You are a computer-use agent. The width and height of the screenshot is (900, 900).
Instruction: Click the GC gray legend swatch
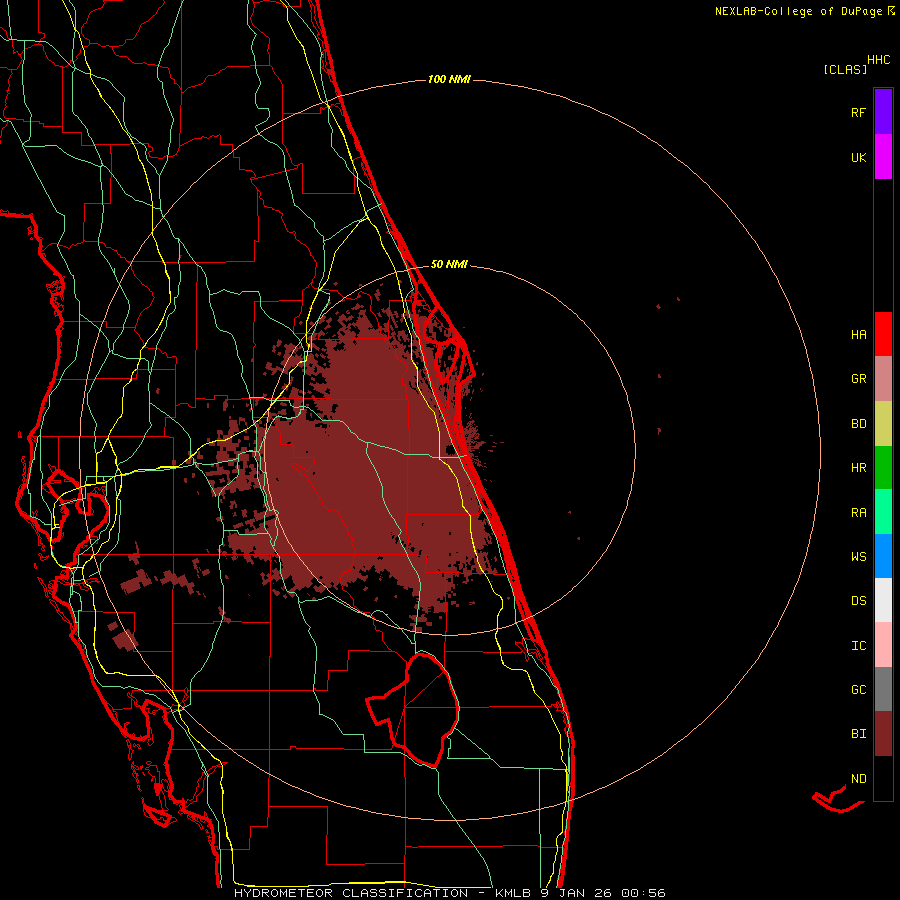(883, 689)
